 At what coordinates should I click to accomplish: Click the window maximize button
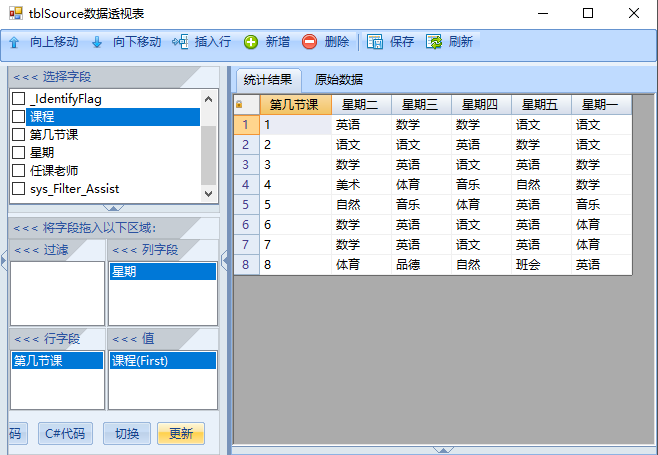(588, 13)
